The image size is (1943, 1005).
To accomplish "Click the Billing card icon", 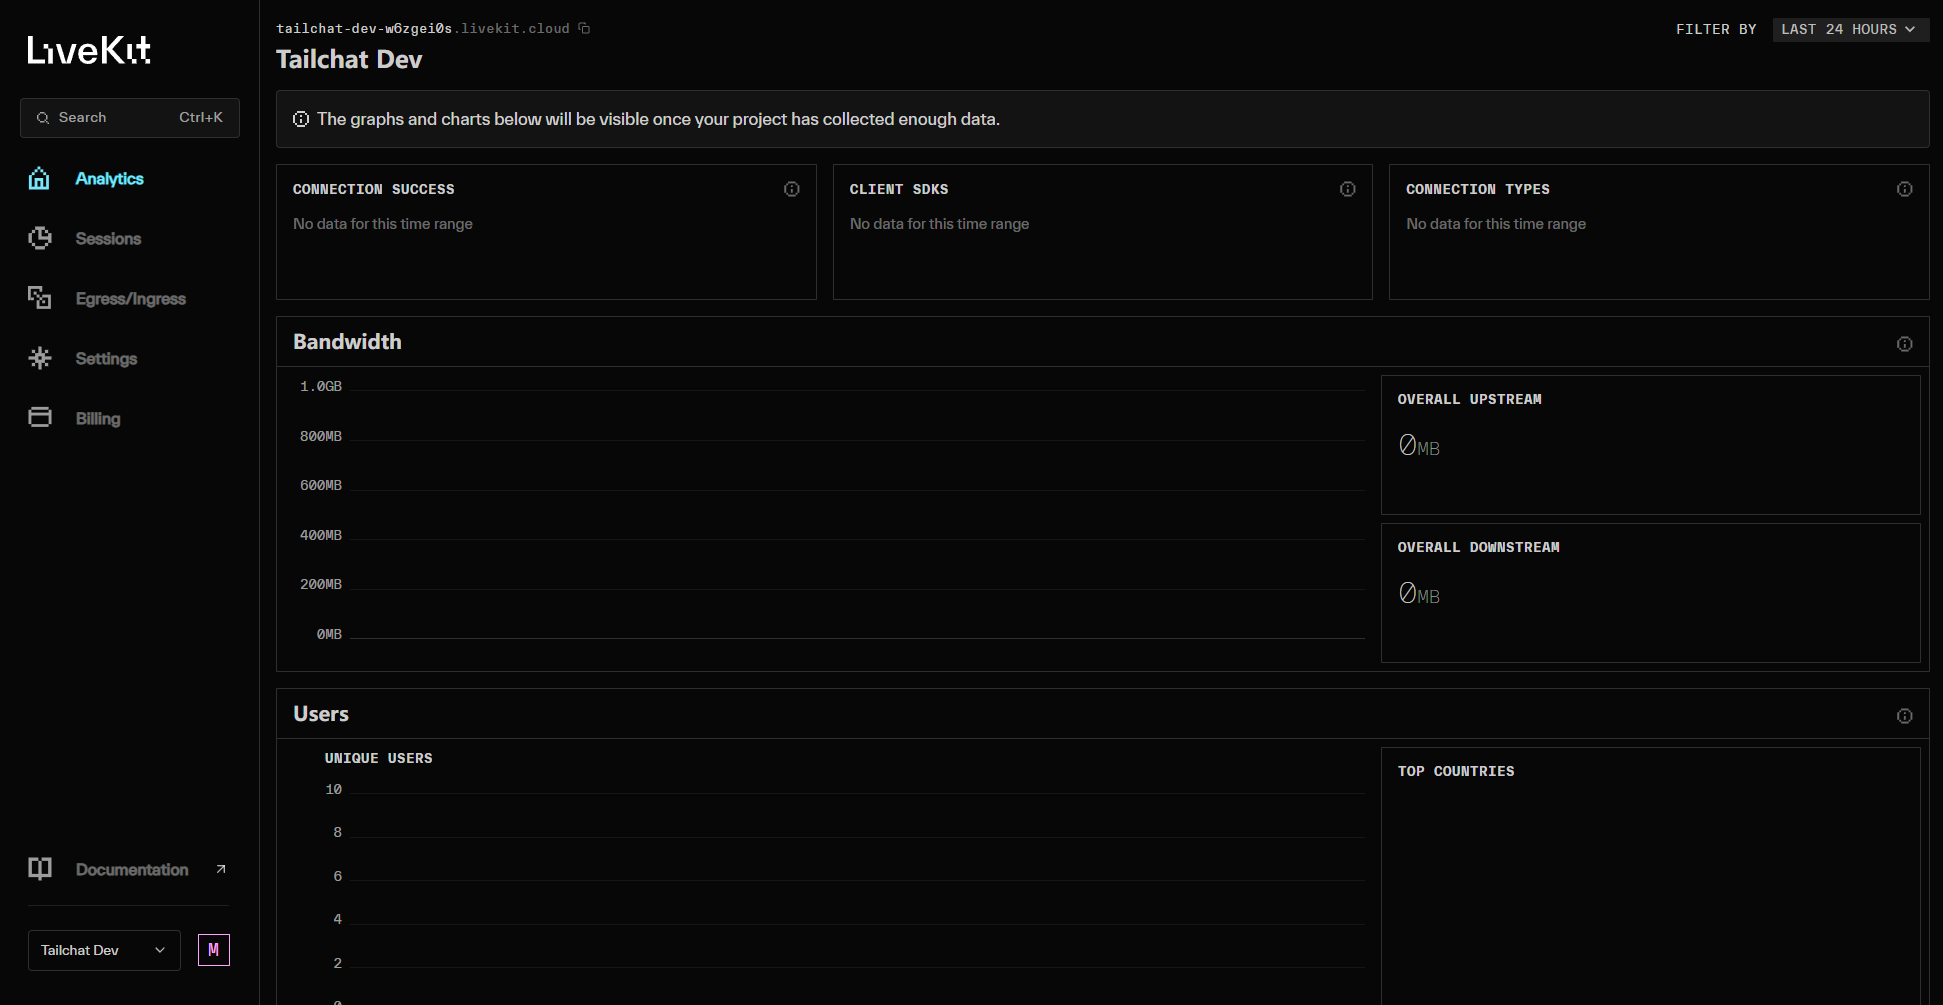I will click(39, 418).
